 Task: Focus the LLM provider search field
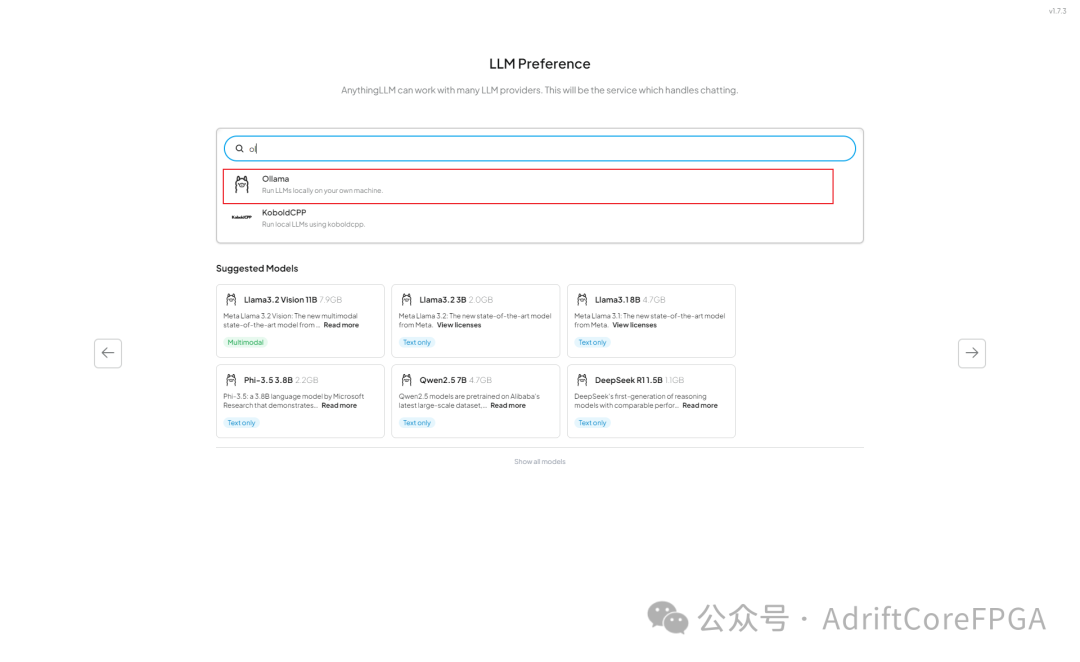(x=539, y=148)
